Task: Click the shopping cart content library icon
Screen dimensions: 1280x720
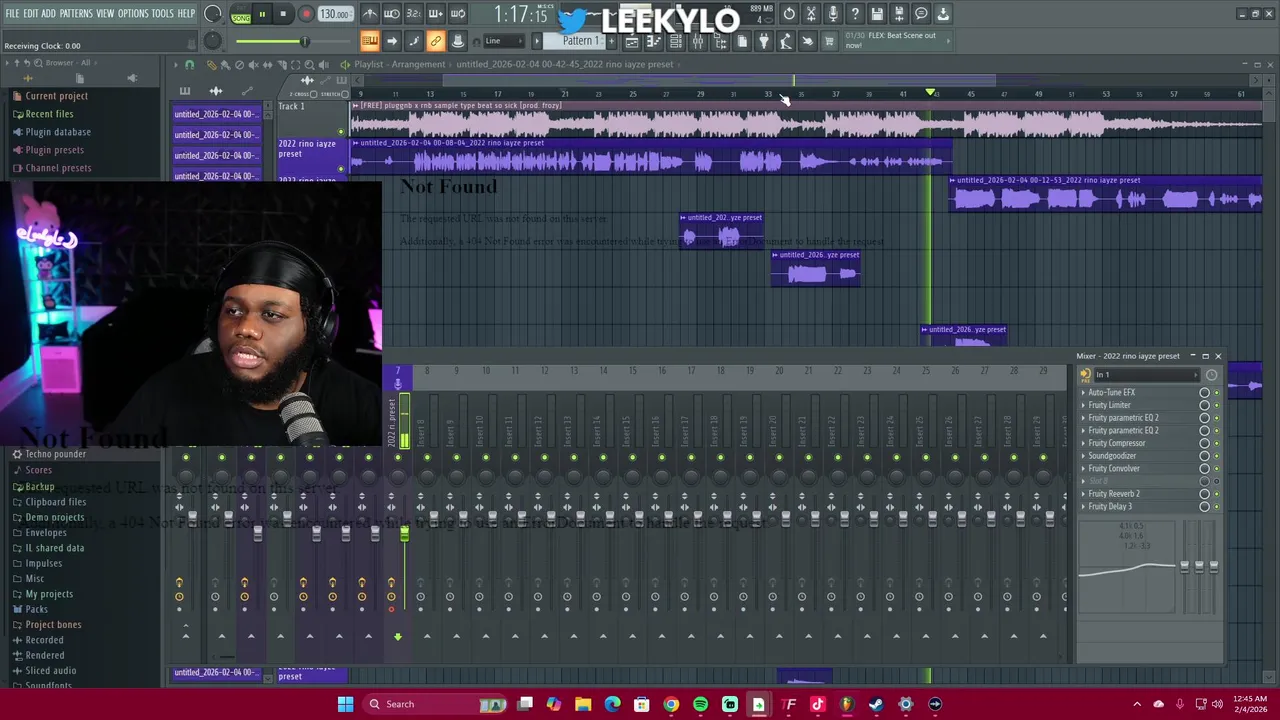Action: (x=828, y=41)
